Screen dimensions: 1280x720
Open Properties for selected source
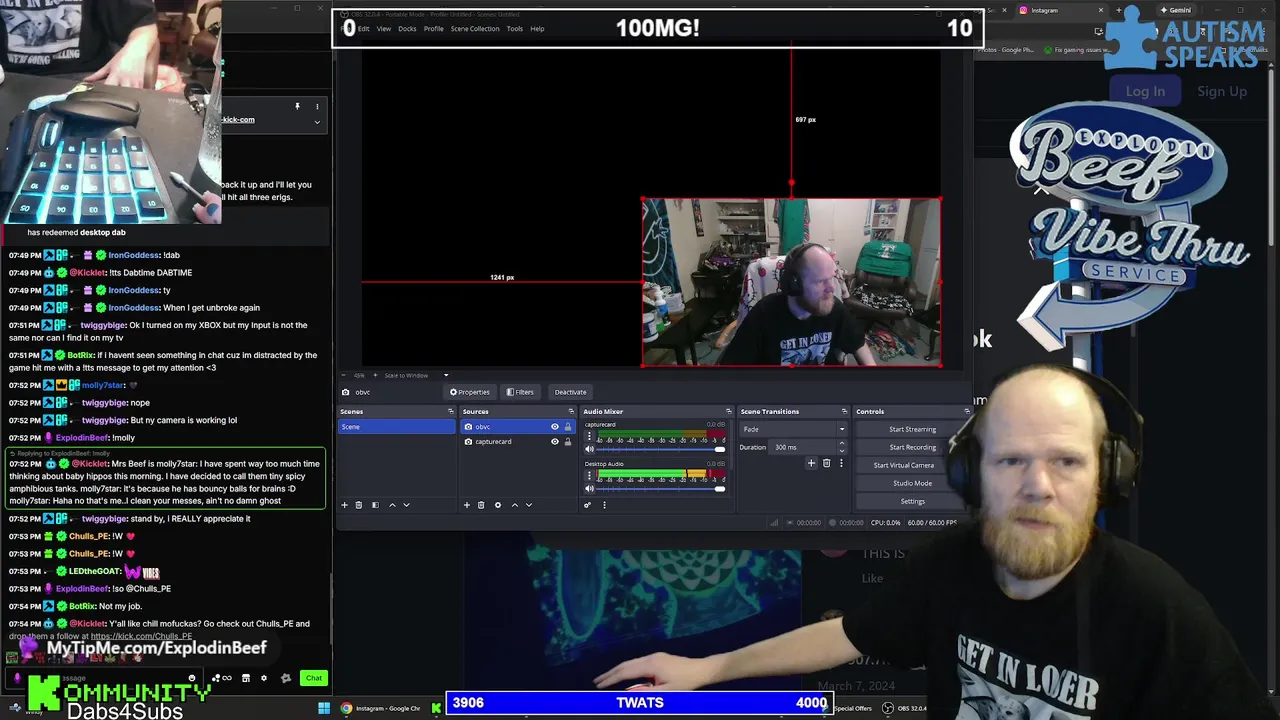coord(469,392)
